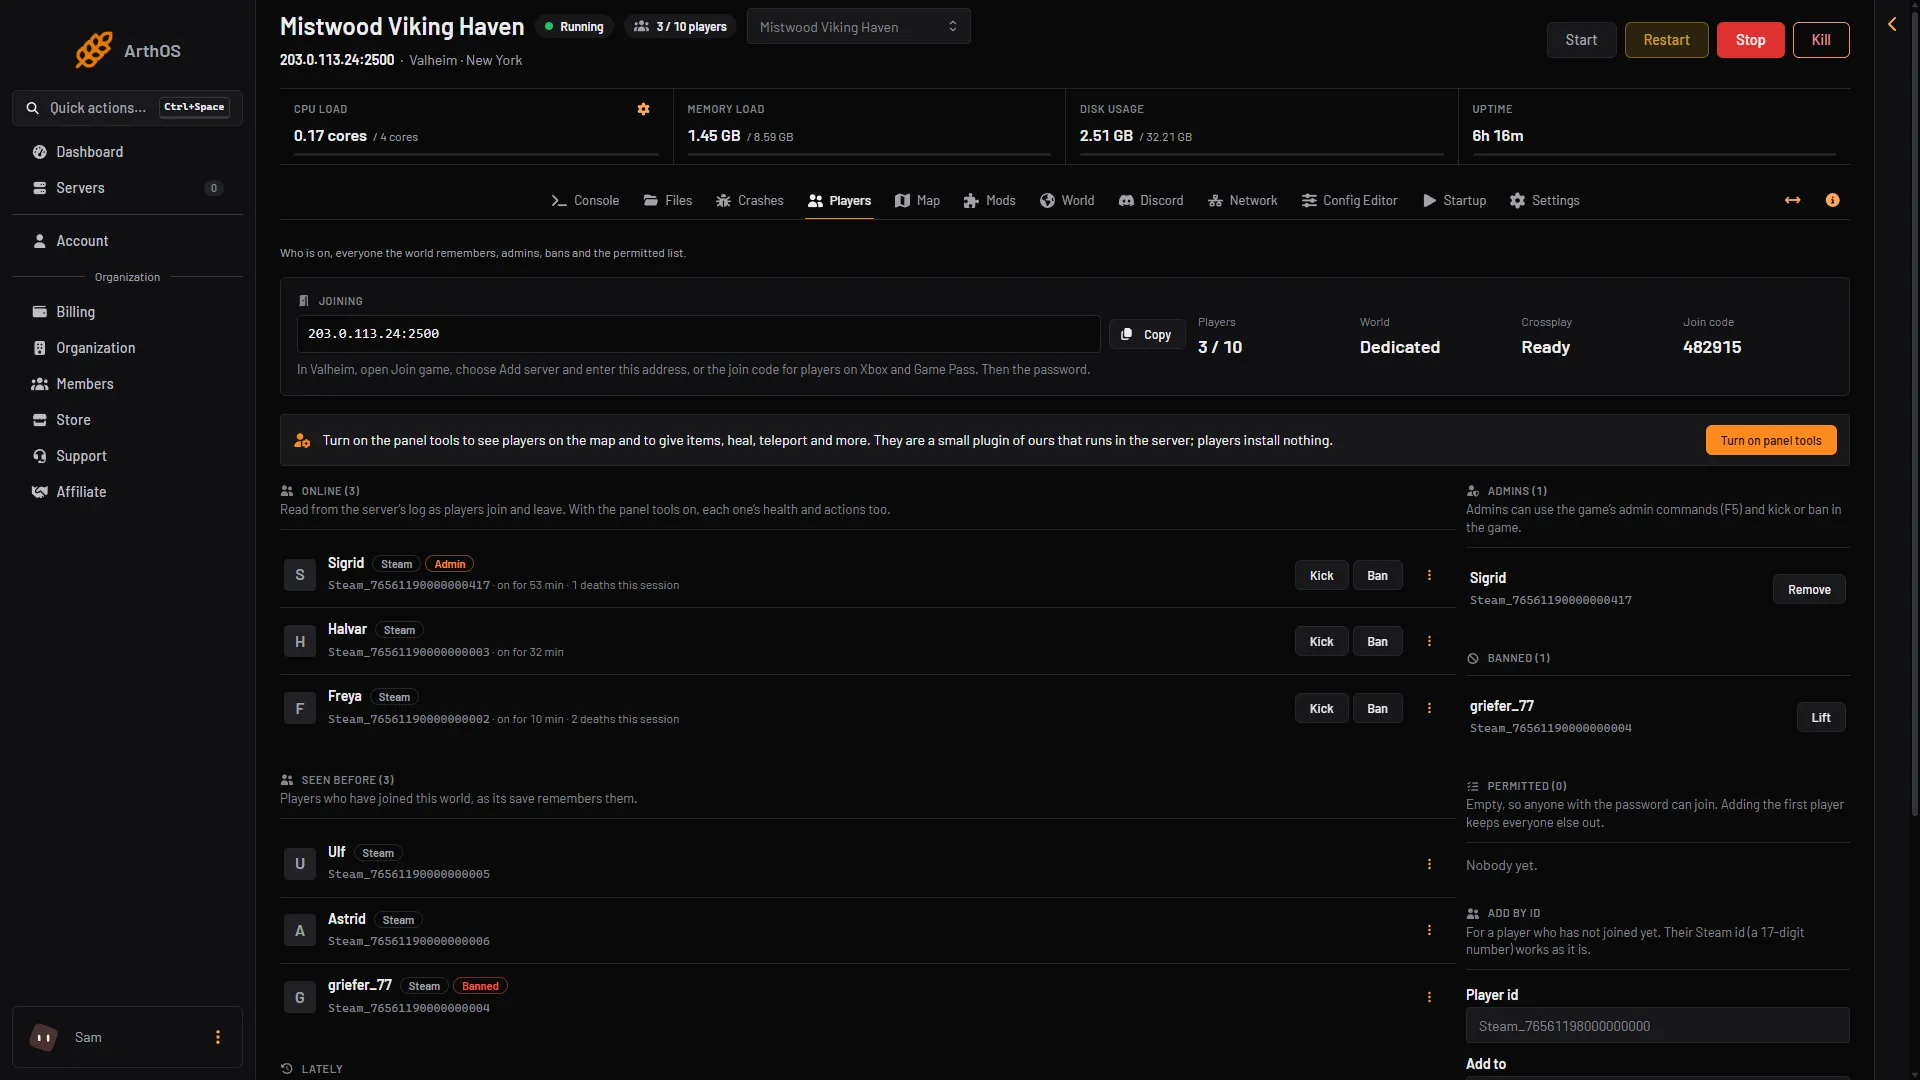Lift the ban on griefer_77

pyautogui.click(x=1821, y=718)
